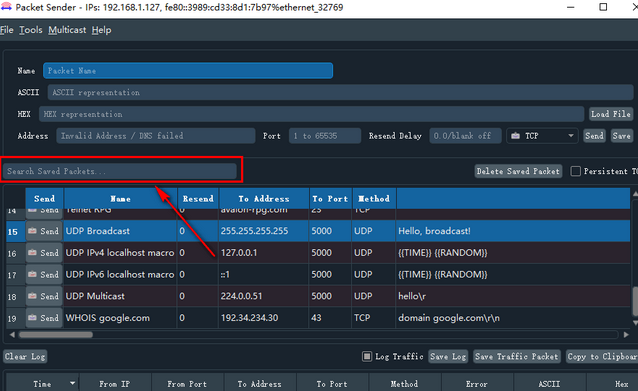The image size is (638, 391).
Task: Sort the traffic log by Time column
Action: (43, 384)
